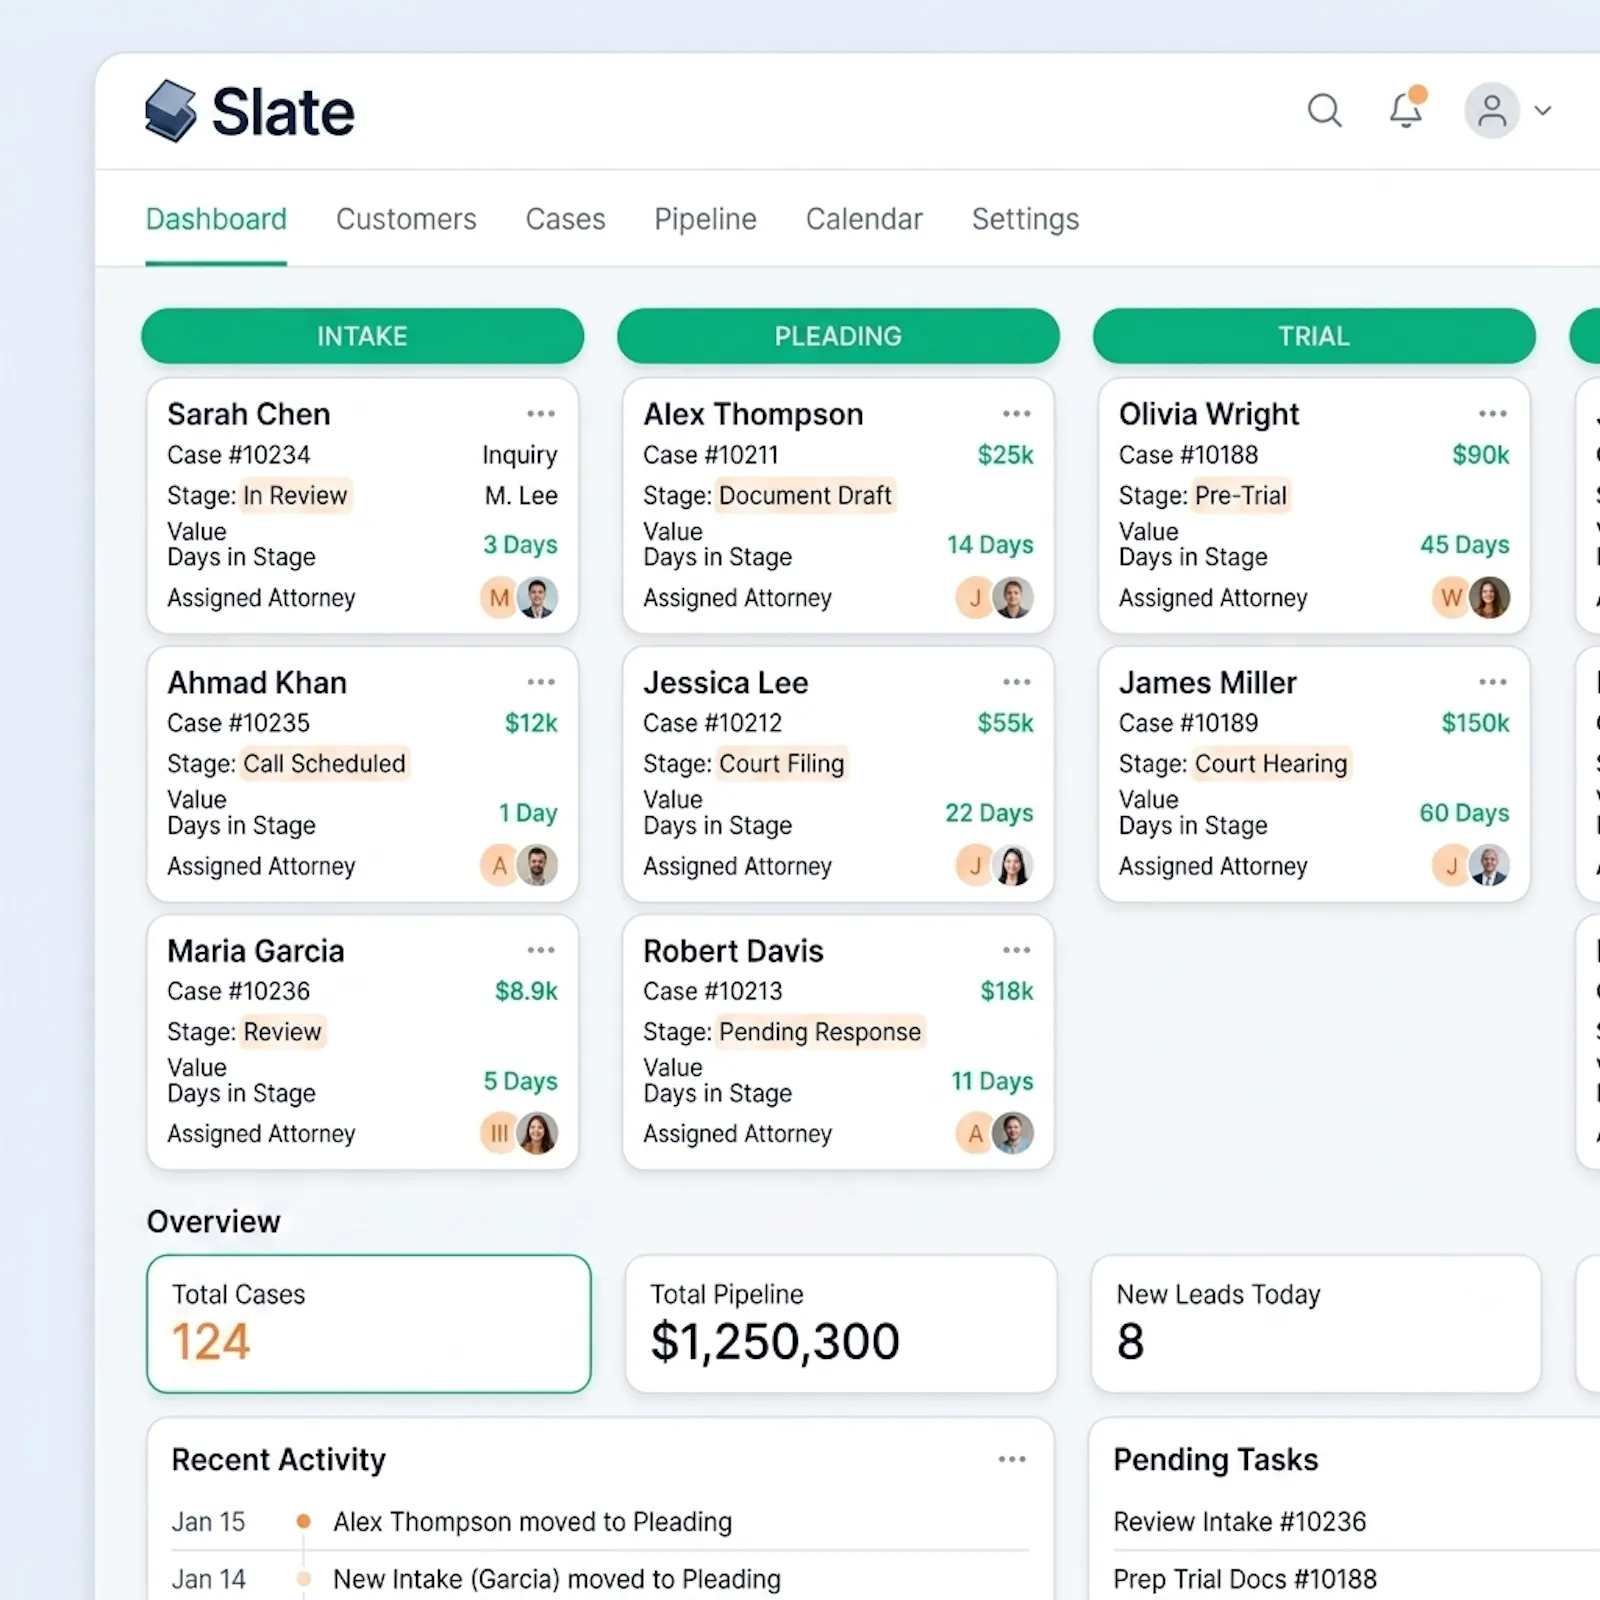Viewport: 1600px width, 1600px height.
Task: Click the Pending Response stage tag
Action: [x=820, y=1032]
